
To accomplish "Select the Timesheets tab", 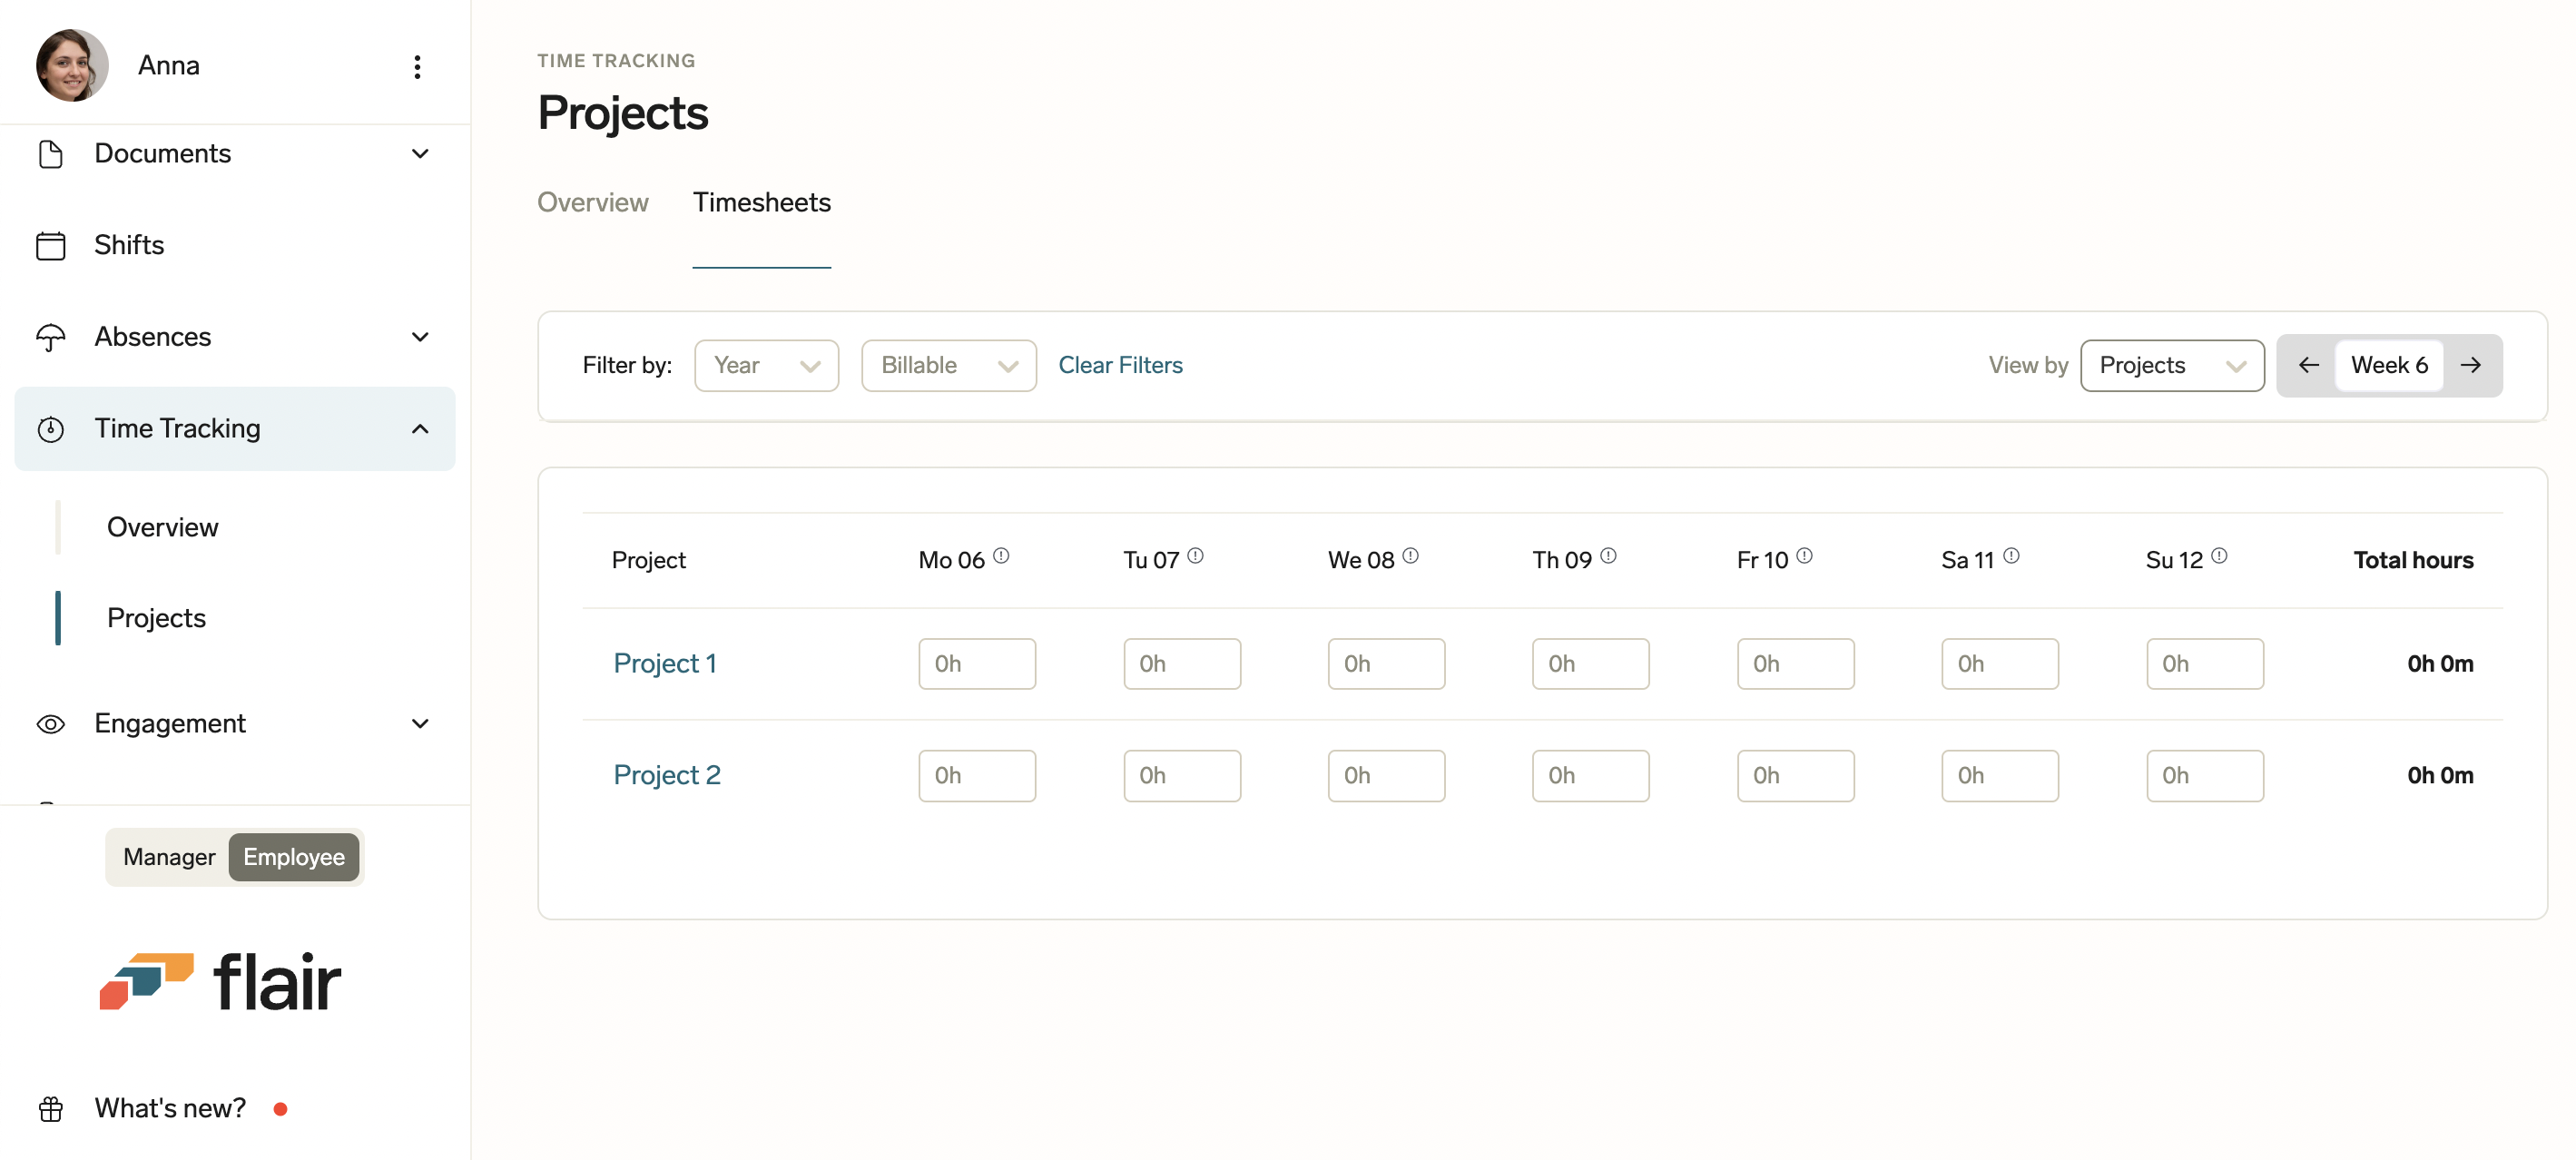I will tap(761, 202).
